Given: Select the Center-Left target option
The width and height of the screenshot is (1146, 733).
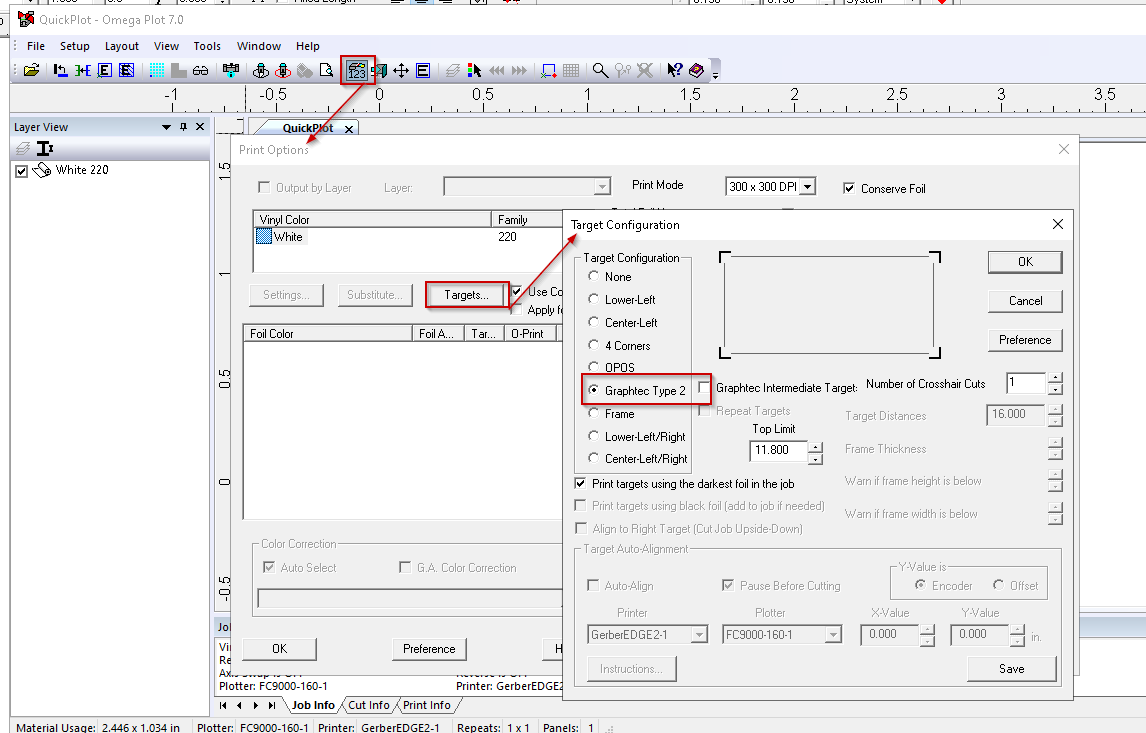Looking at the screenshot, I should coord(593,322).
